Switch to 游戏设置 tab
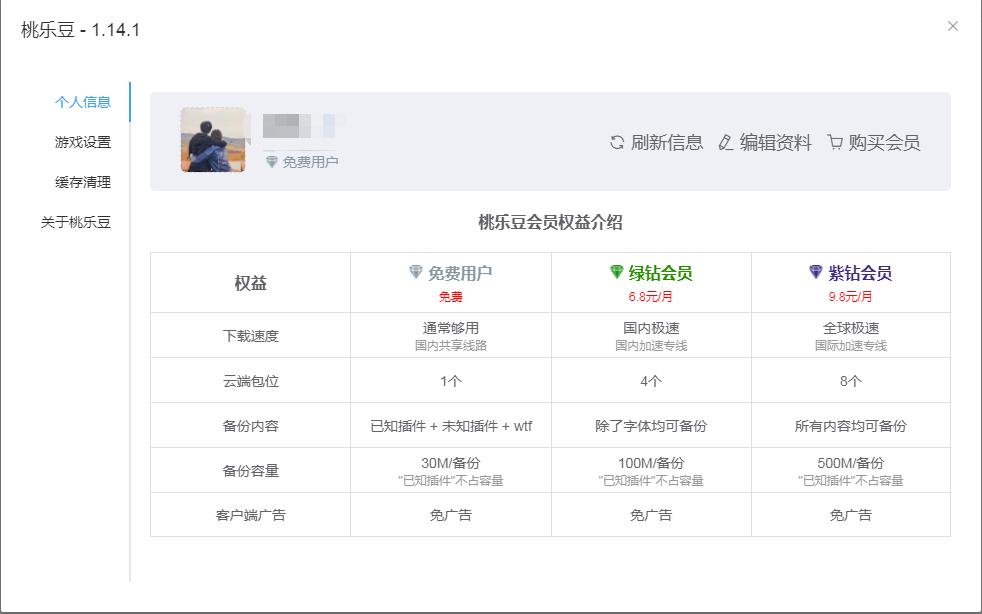 [x=83, y=142]
